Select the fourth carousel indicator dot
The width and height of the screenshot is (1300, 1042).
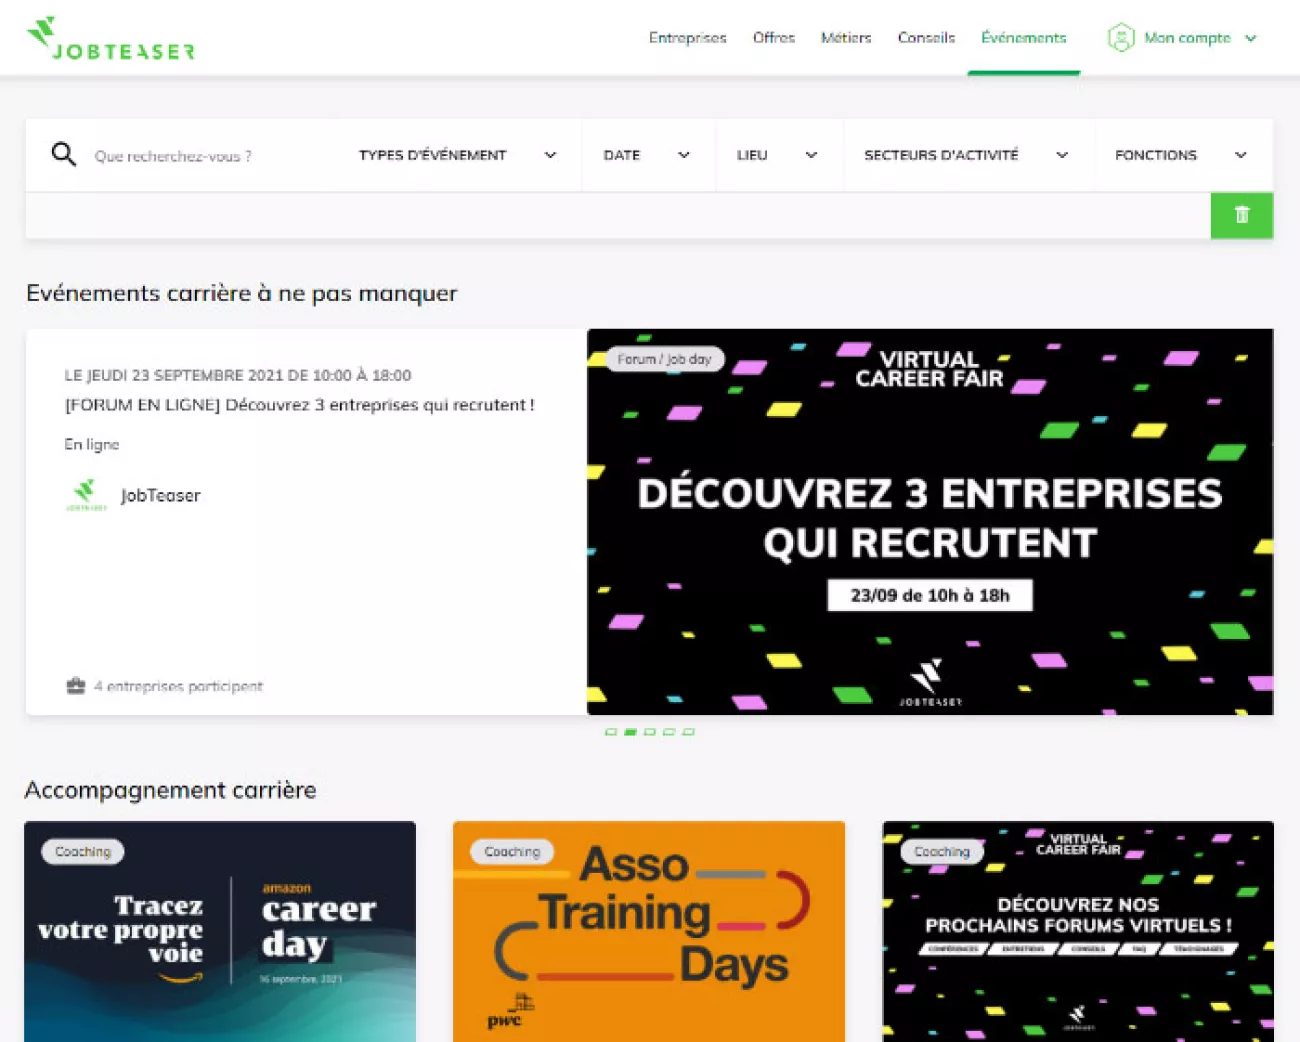[x=669, y=732]
